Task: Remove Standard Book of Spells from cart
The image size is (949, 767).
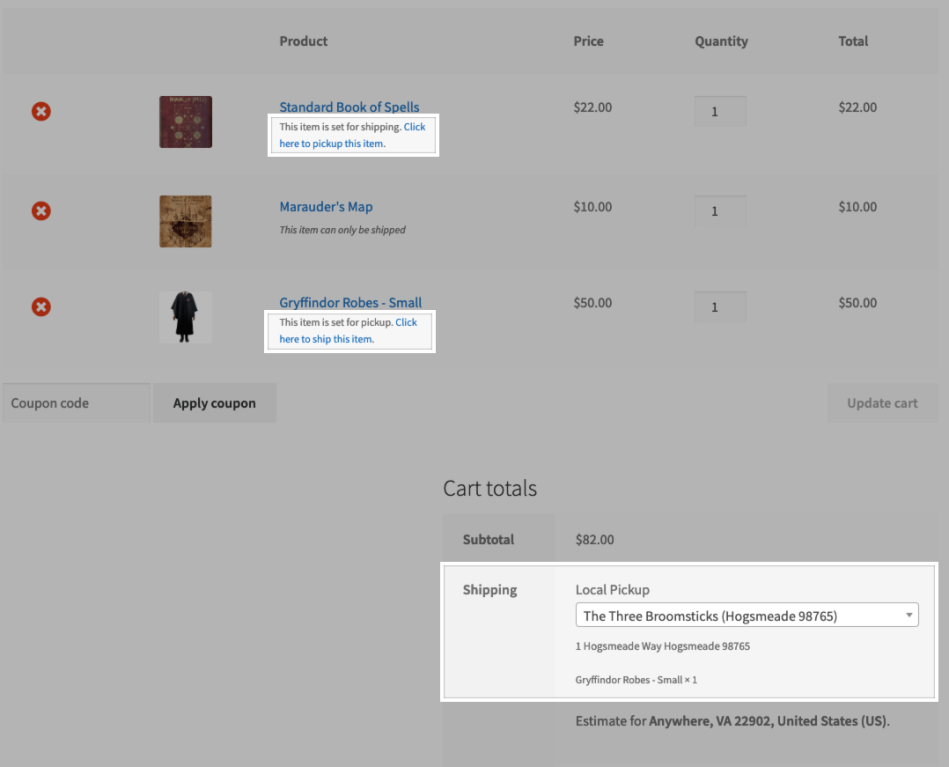Action: click(x=41, y=111)
